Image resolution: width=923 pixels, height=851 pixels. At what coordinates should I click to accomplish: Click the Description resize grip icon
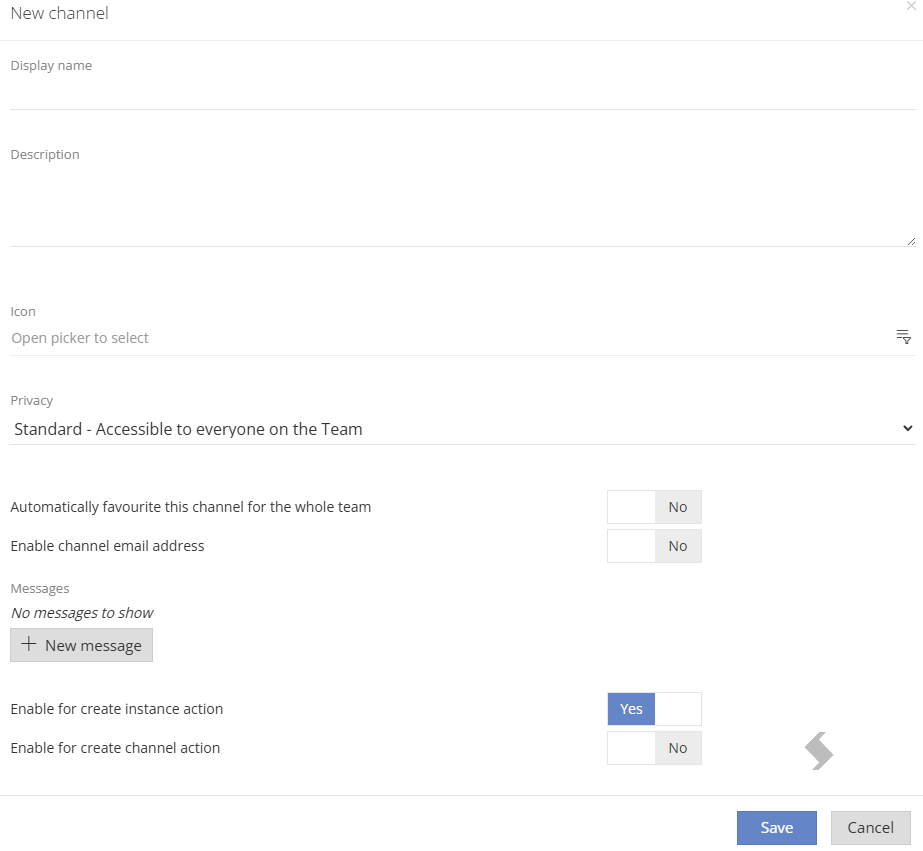point(911,241)
